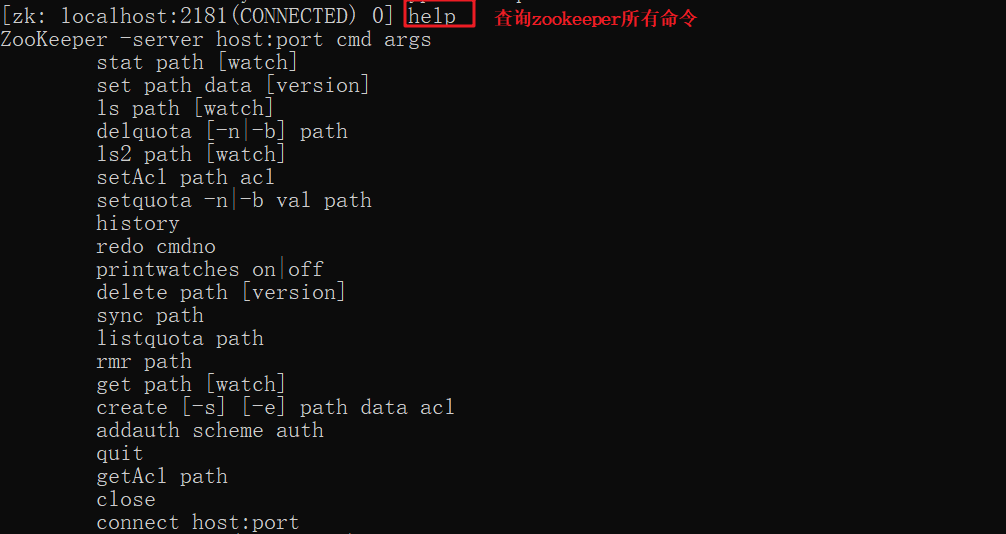Click the 'rmr path' line
This screenshot has height=534, width=1006.
tap(144, 362)
